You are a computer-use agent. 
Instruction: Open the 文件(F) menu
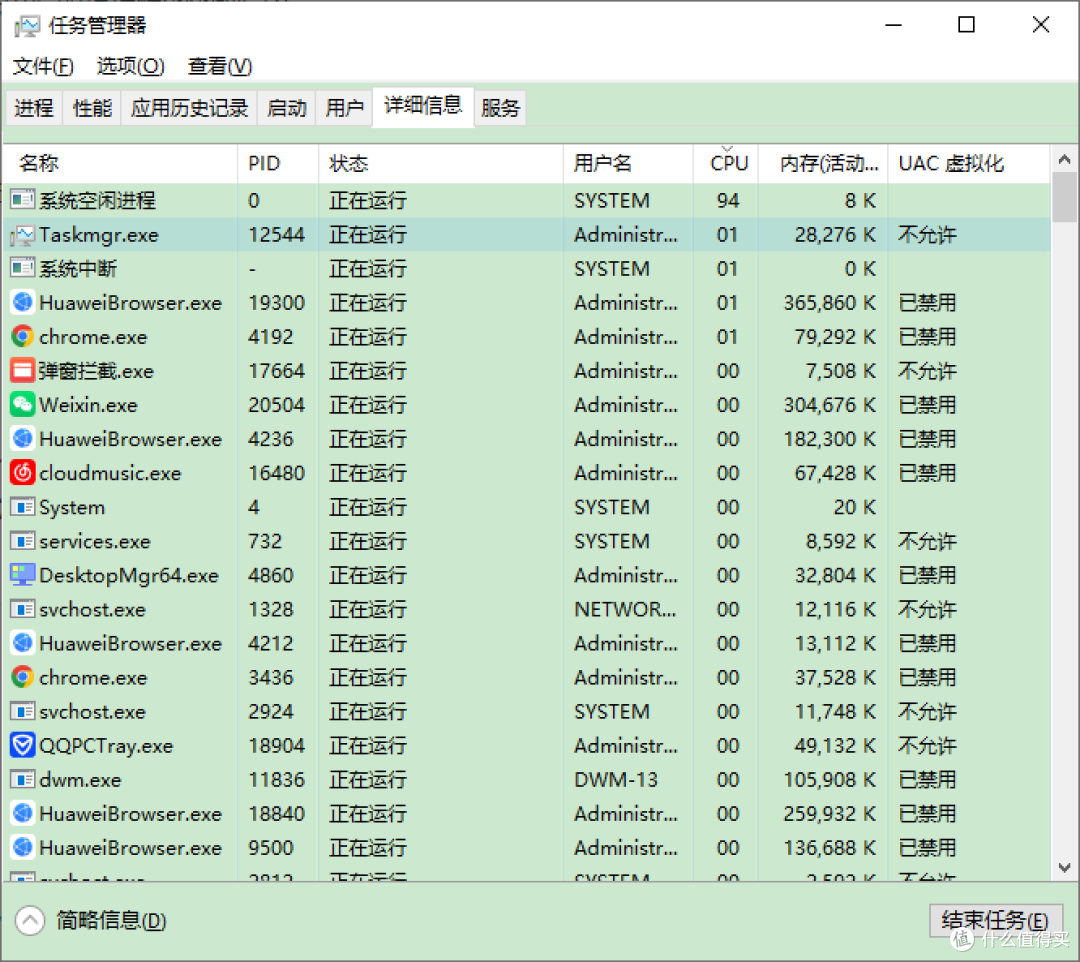pyautogui.click(x=43, y=66)
